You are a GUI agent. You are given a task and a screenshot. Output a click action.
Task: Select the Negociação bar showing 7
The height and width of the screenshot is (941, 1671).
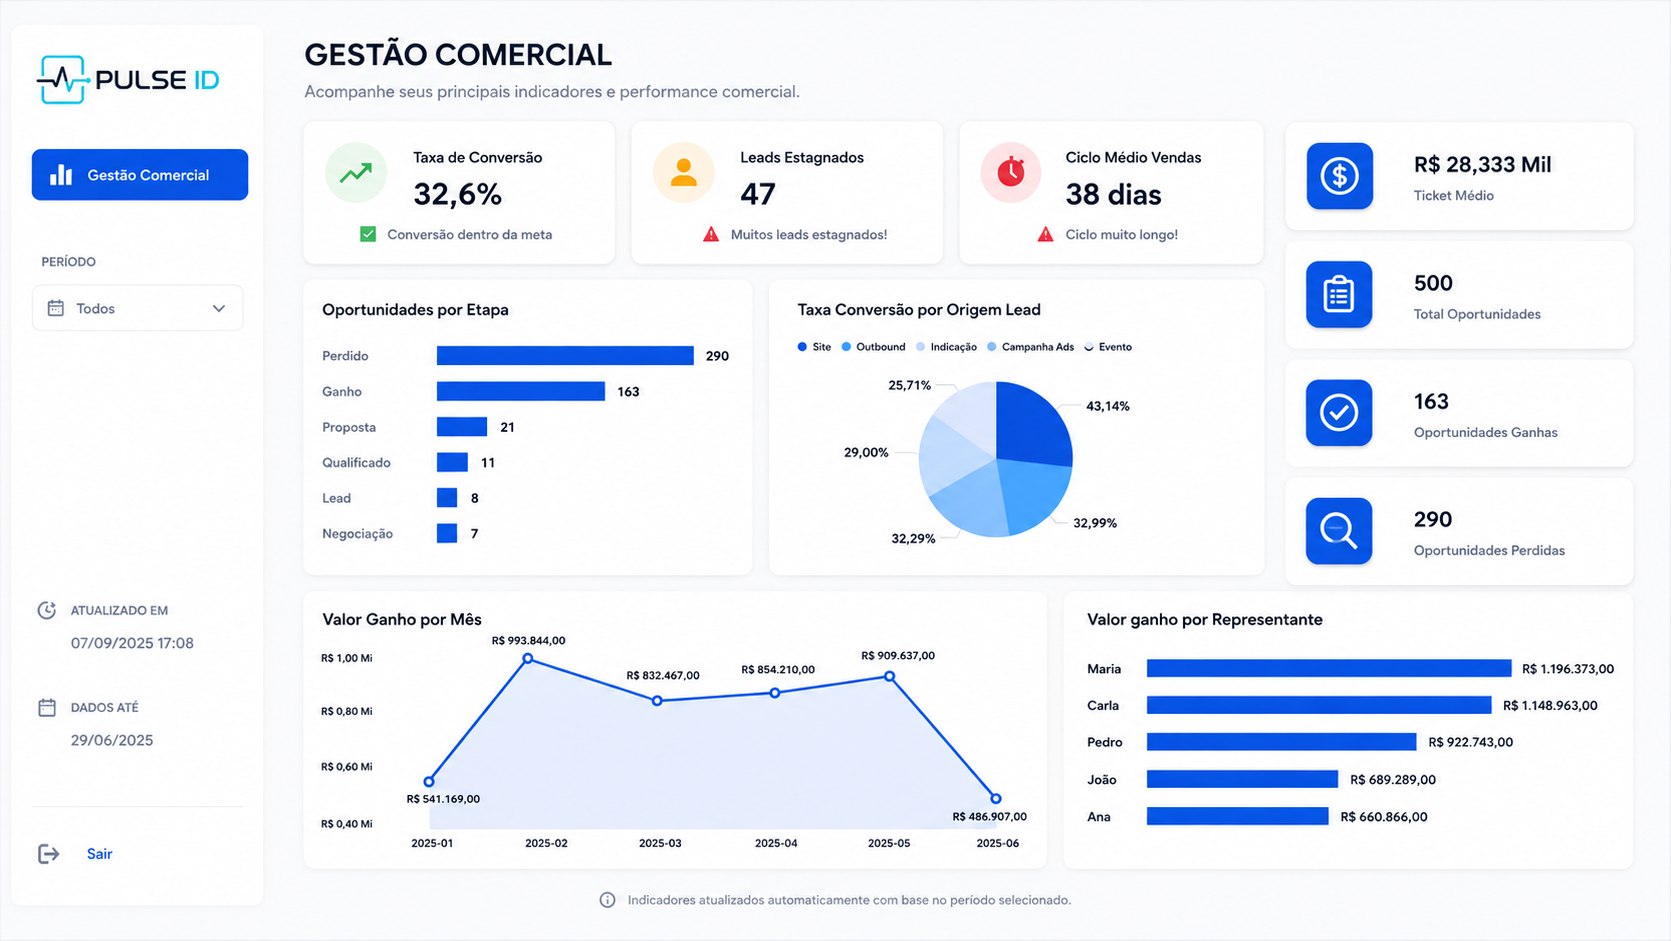(x=447, y=533)
